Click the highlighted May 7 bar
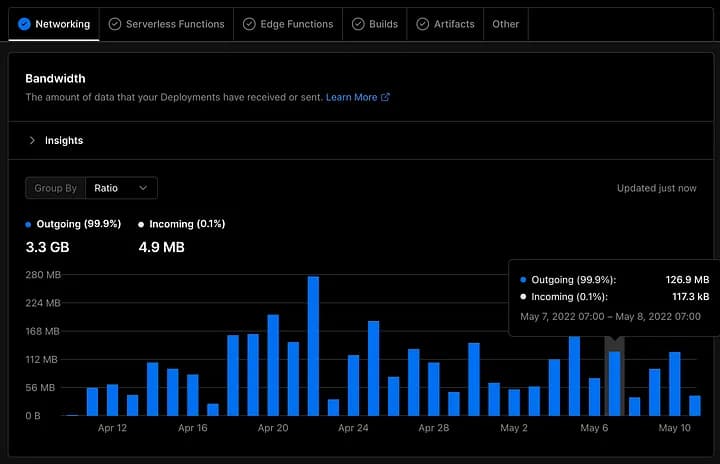The width and height of the screenshot is (720, 464). tap(614, 384)
